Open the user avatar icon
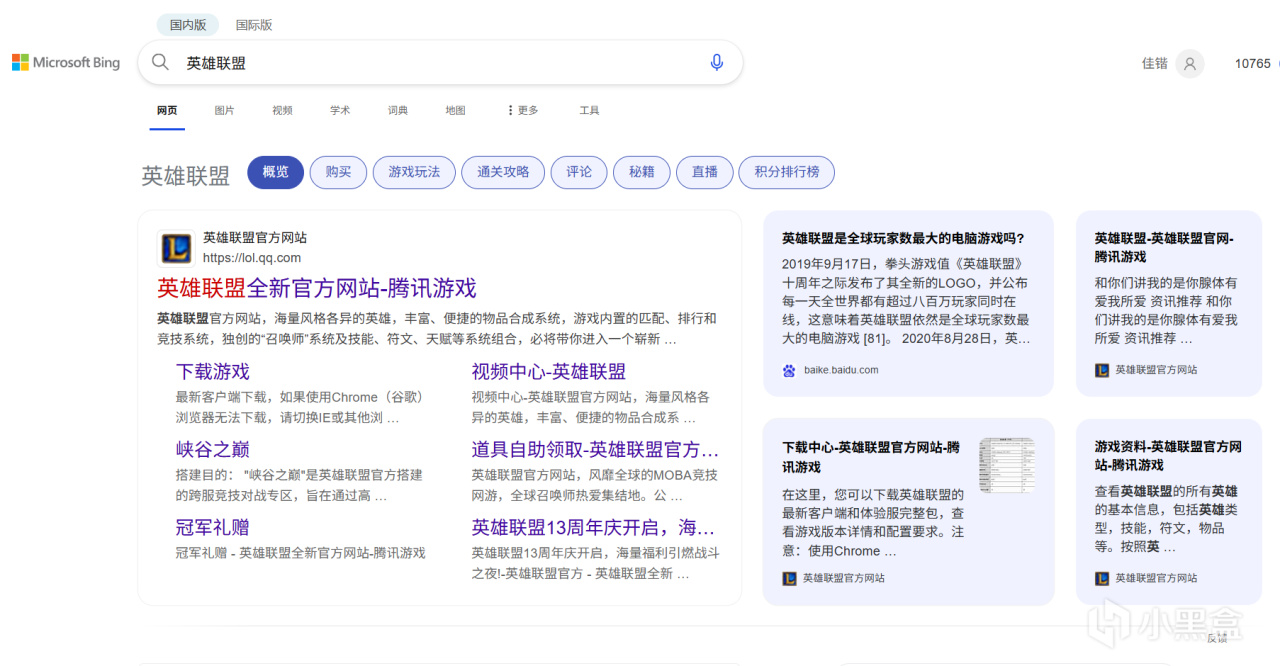 [x=1190, y=64]
